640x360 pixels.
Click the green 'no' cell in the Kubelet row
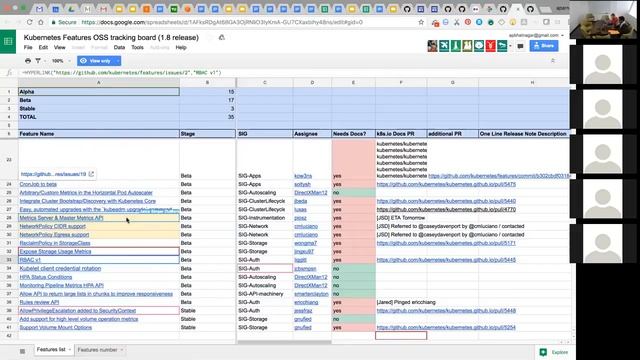(353, 269)
